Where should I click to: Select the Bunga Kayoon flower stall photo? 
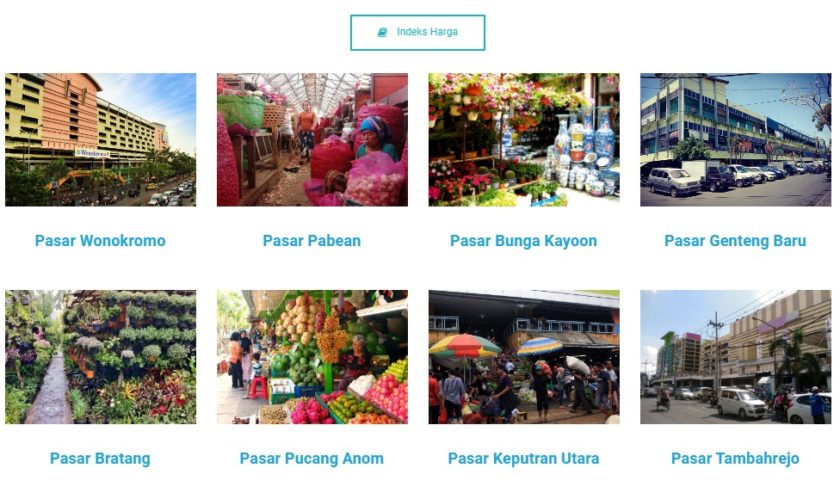(524, 140)
